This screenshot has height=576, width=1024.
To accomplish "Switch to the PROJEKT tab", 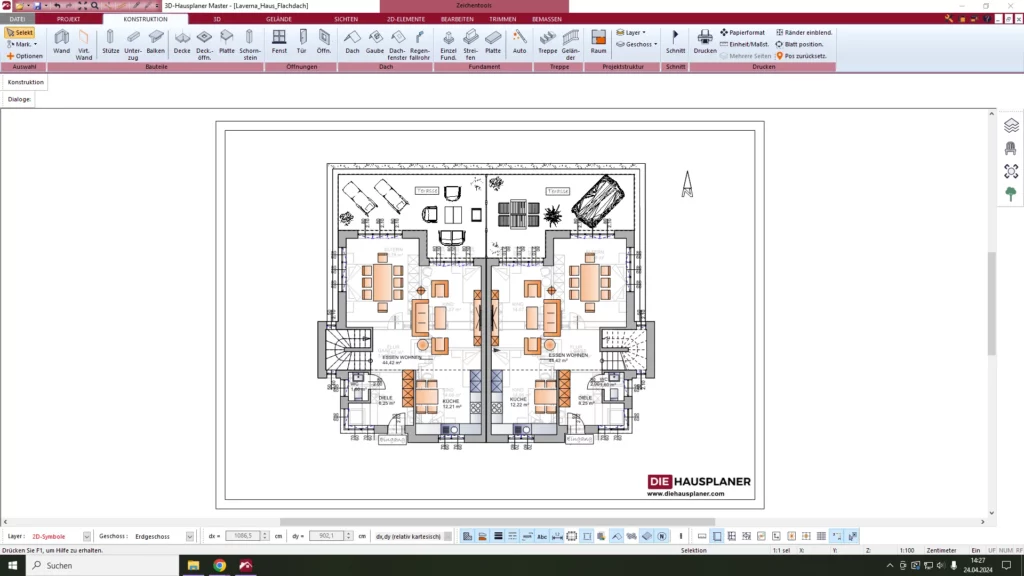I will coord(68,19).
